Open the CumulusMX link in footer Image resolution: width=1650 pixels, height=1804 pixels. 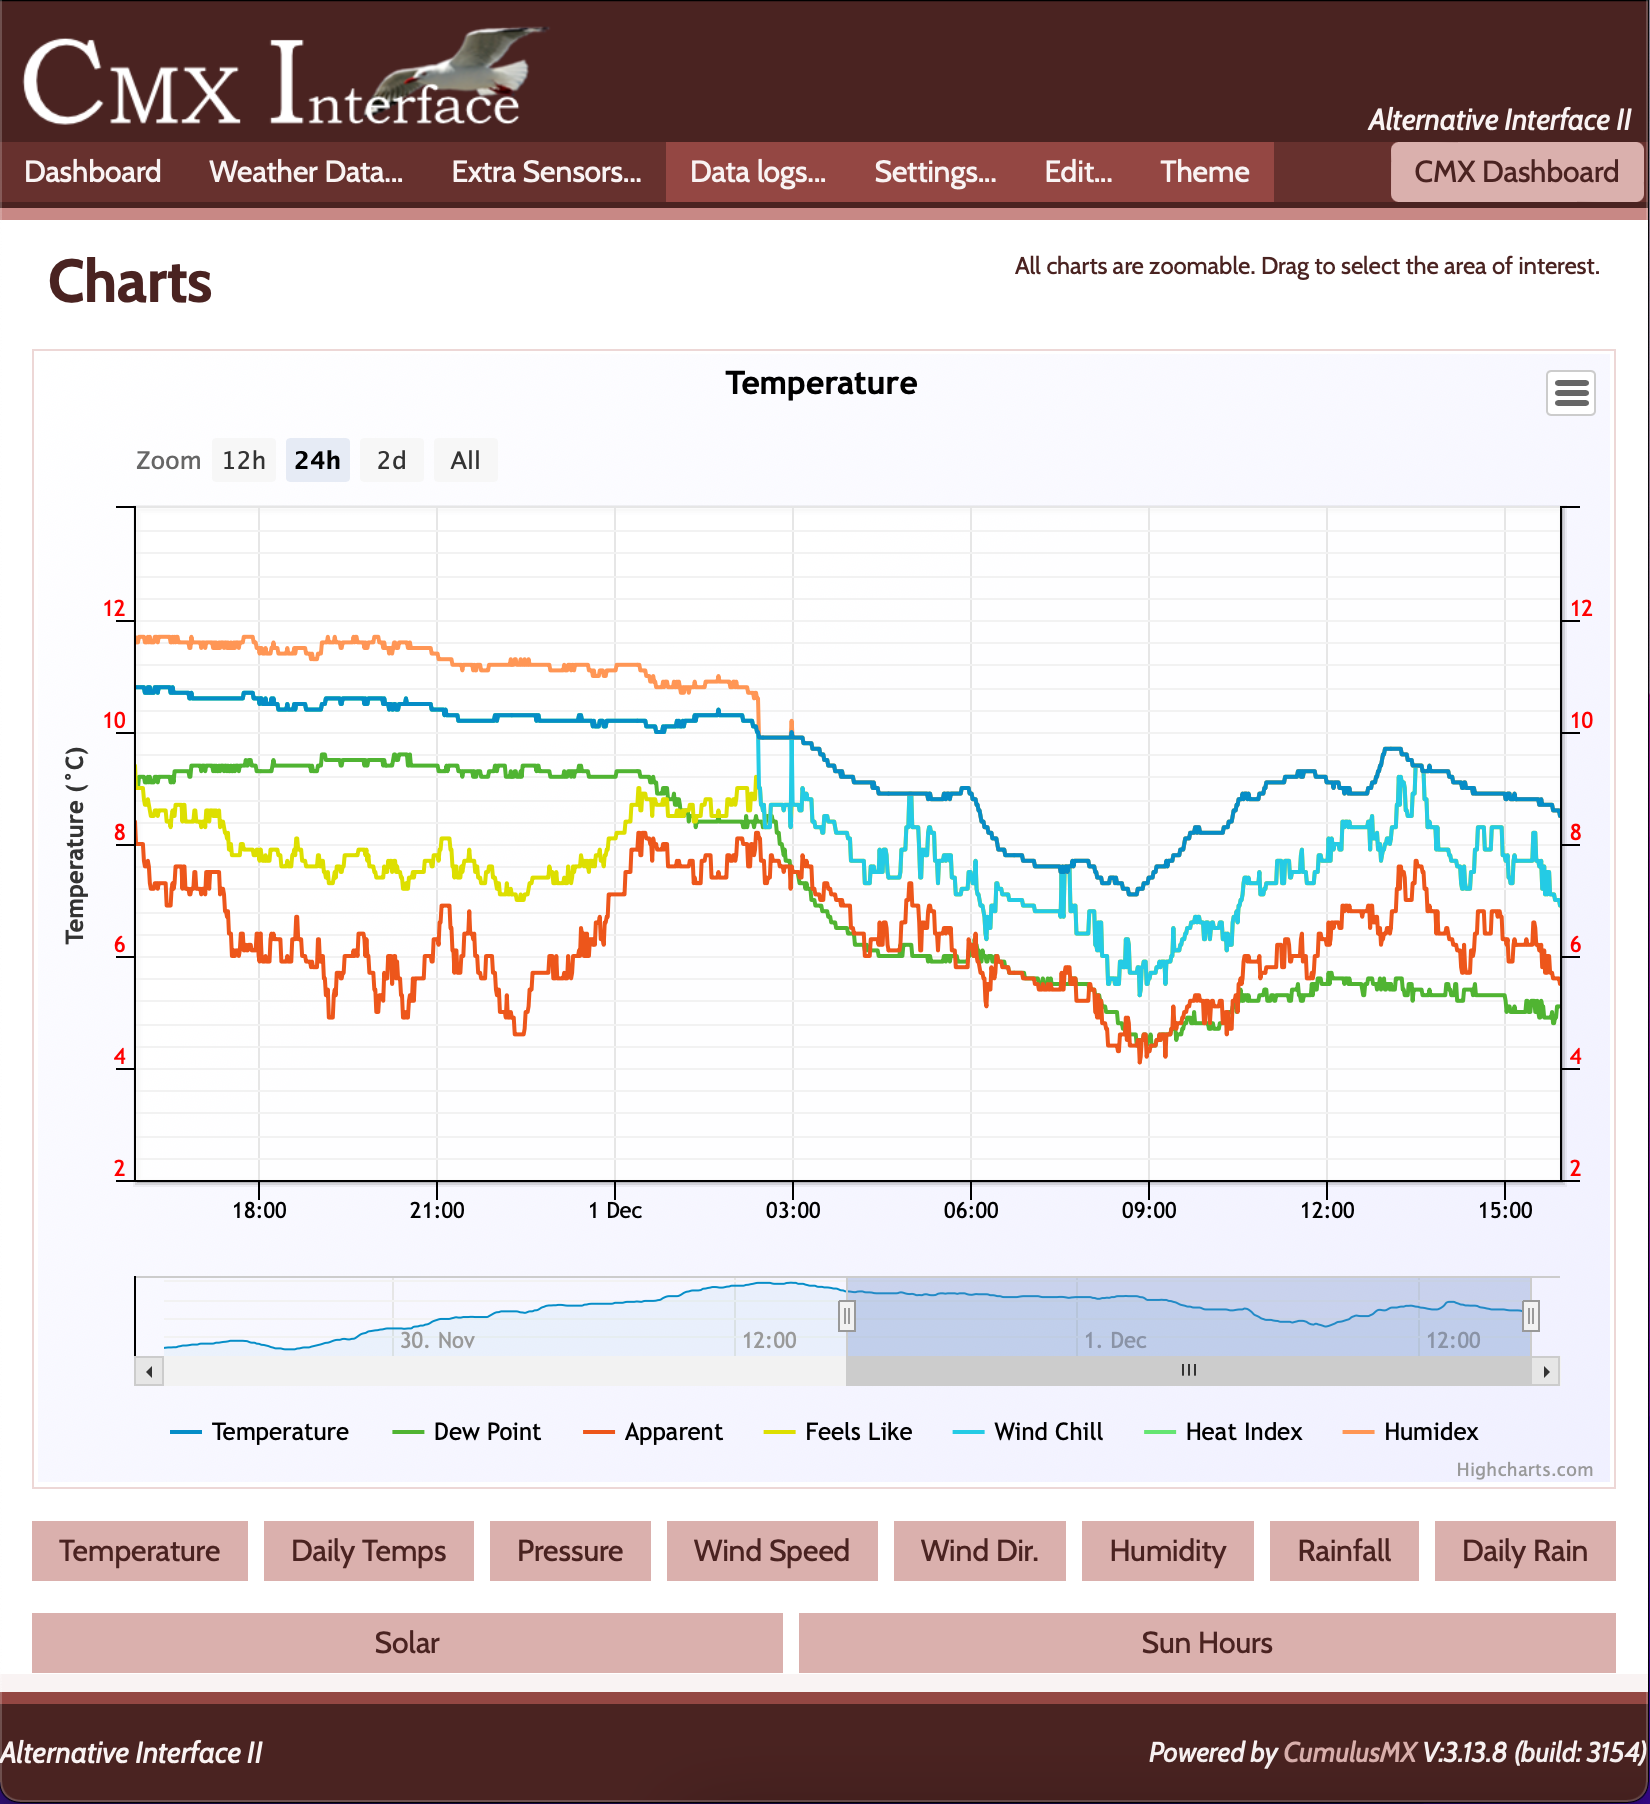[1349, 1752]
